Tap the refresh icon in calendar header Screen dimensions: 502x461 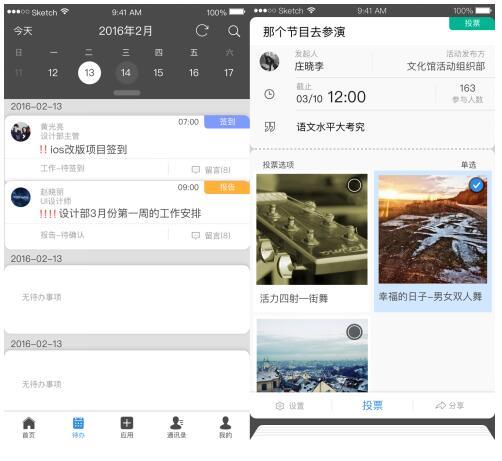pyautogui.click(x=202, y=31)
